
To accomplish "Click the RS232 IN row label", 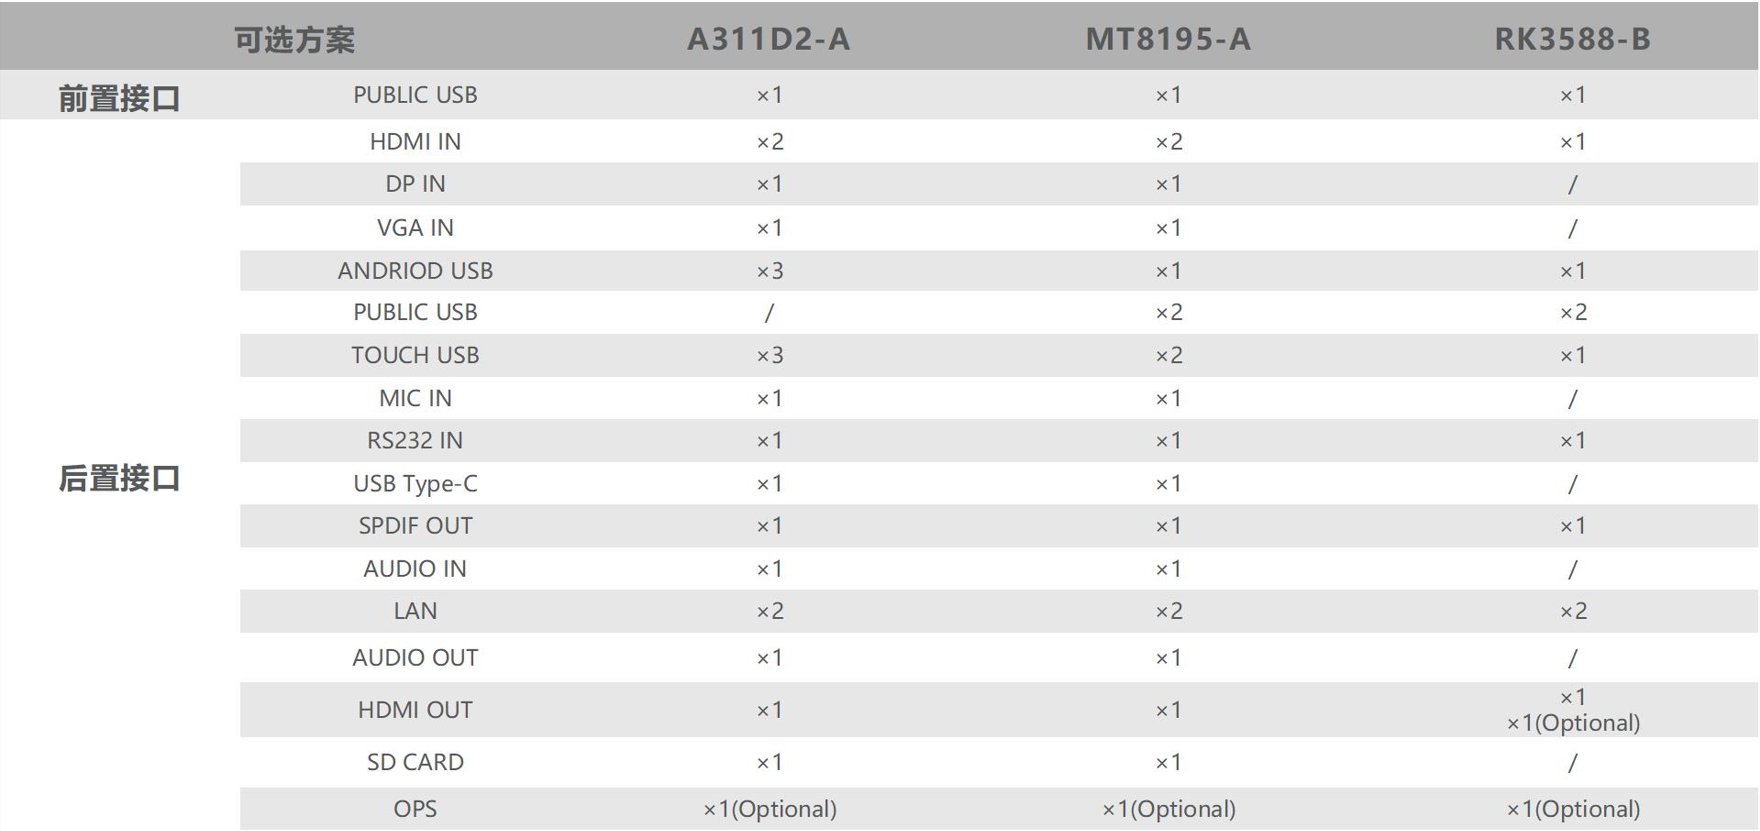I will point(415,440).
